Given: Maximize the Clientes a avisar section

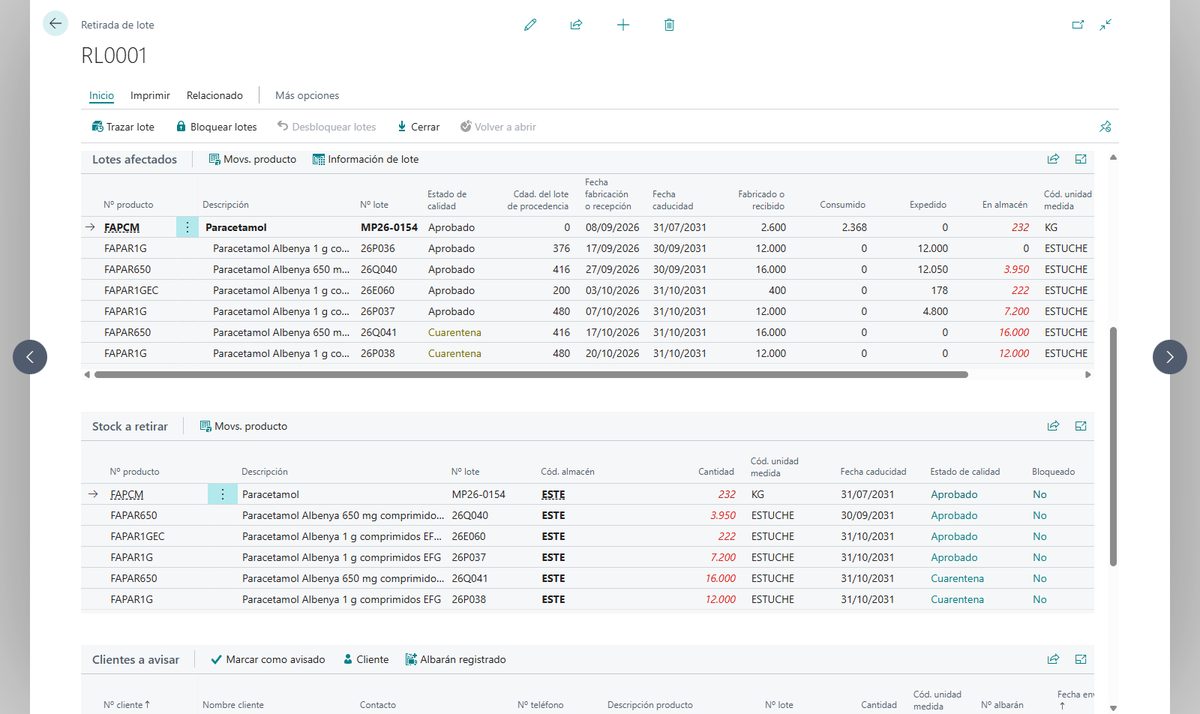Looking at the screenshot, I should 1081,660.
